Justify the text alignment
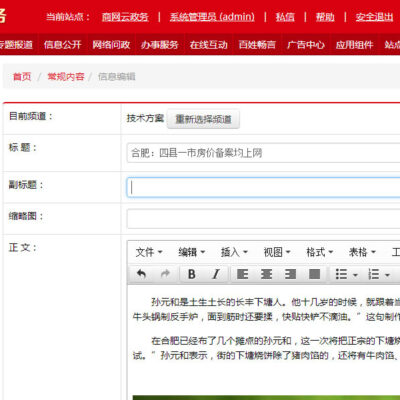Image resolution: width=400 pixels, height=400 pixels. 314,274
